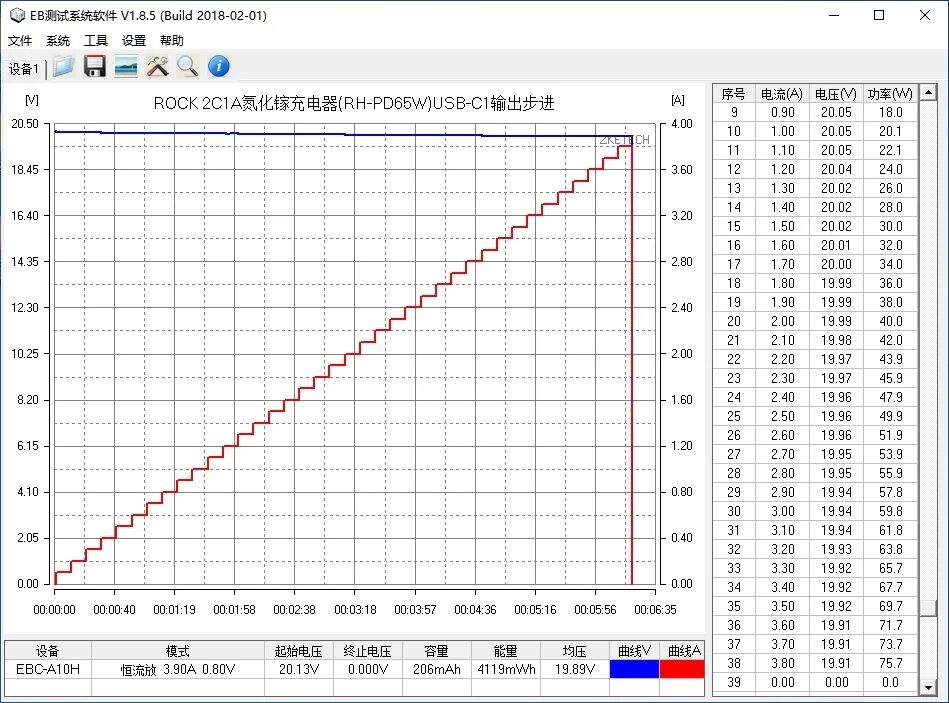Open the 设置 menu

pos(134,41)
